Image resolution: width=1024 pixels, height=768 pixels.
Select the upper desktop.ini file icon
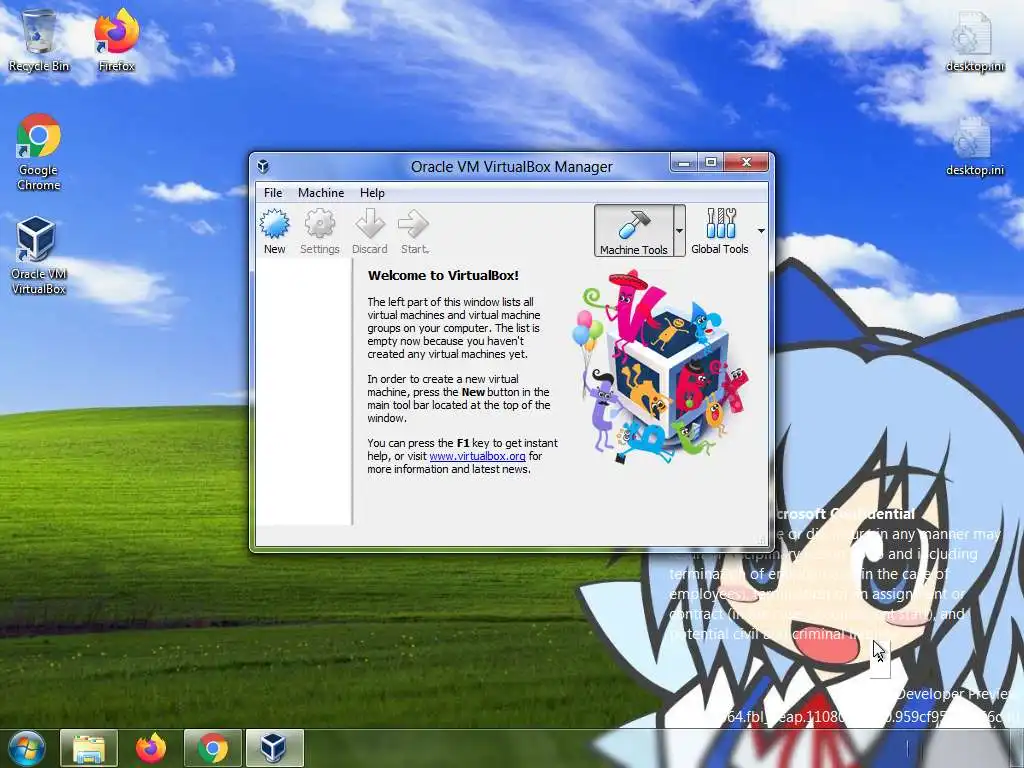tap(974, 42)
